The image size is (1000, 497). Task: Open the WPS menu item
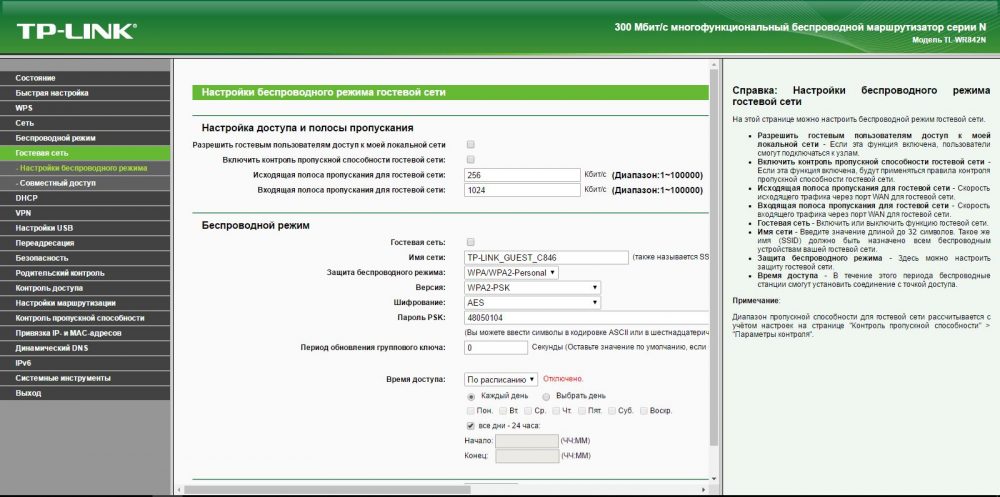[x=85, y=108]
